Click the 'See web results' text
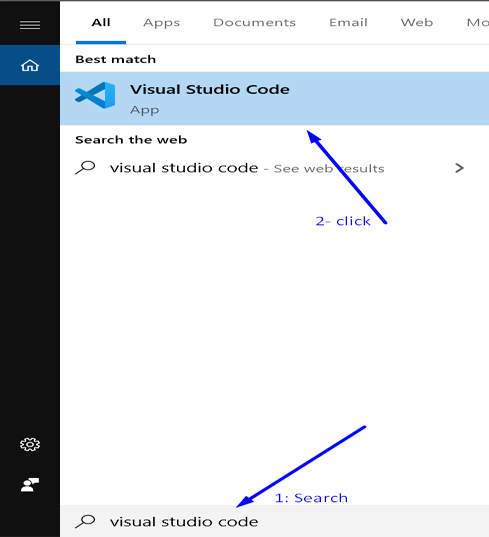This screenshot has height=537, width=489. [329, 168]
